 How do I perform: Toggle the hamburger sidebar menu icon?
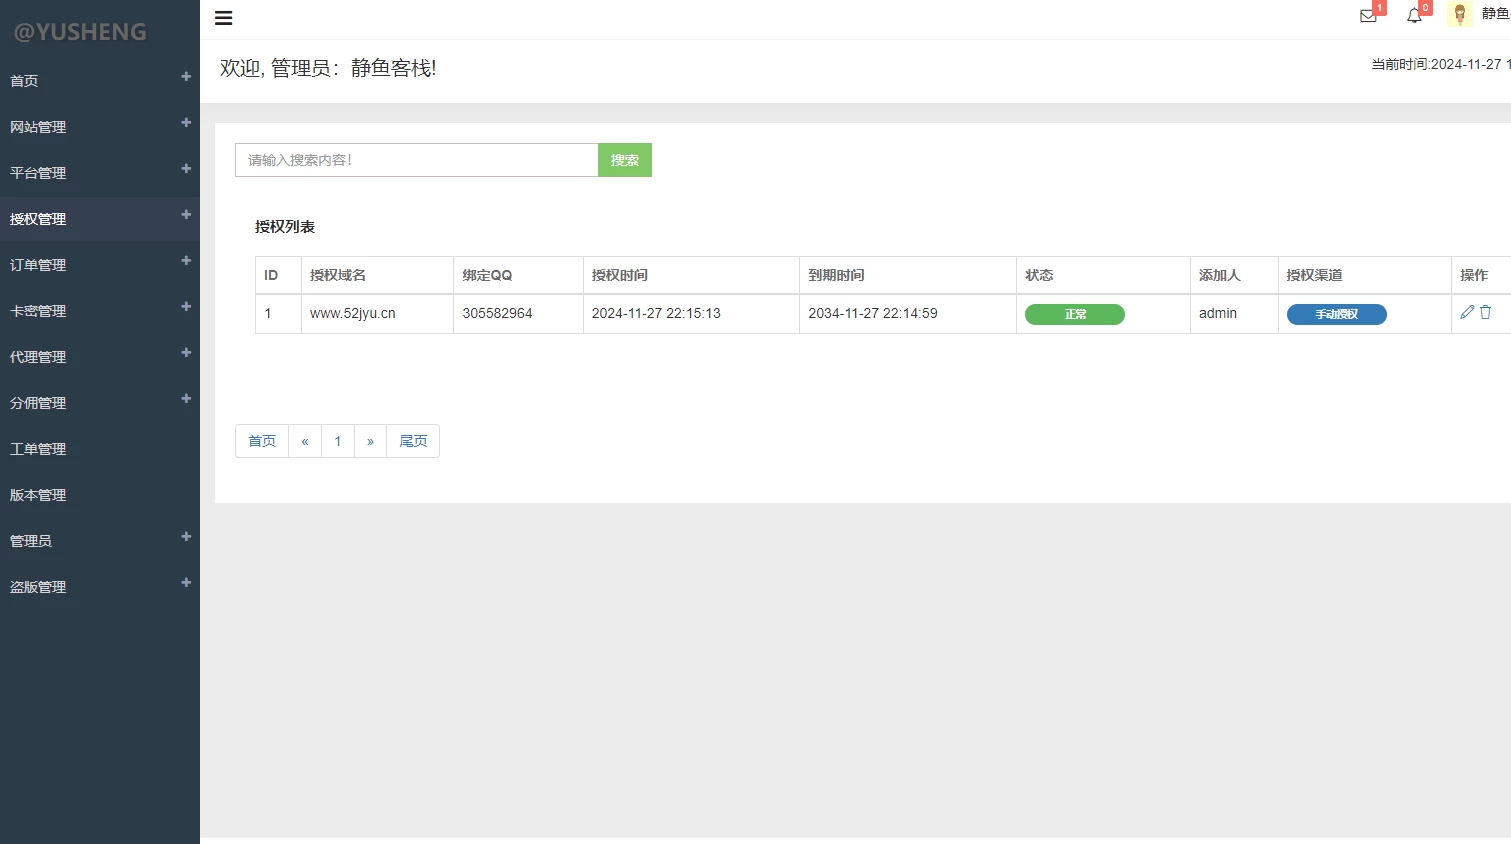[x=224, y=18]
